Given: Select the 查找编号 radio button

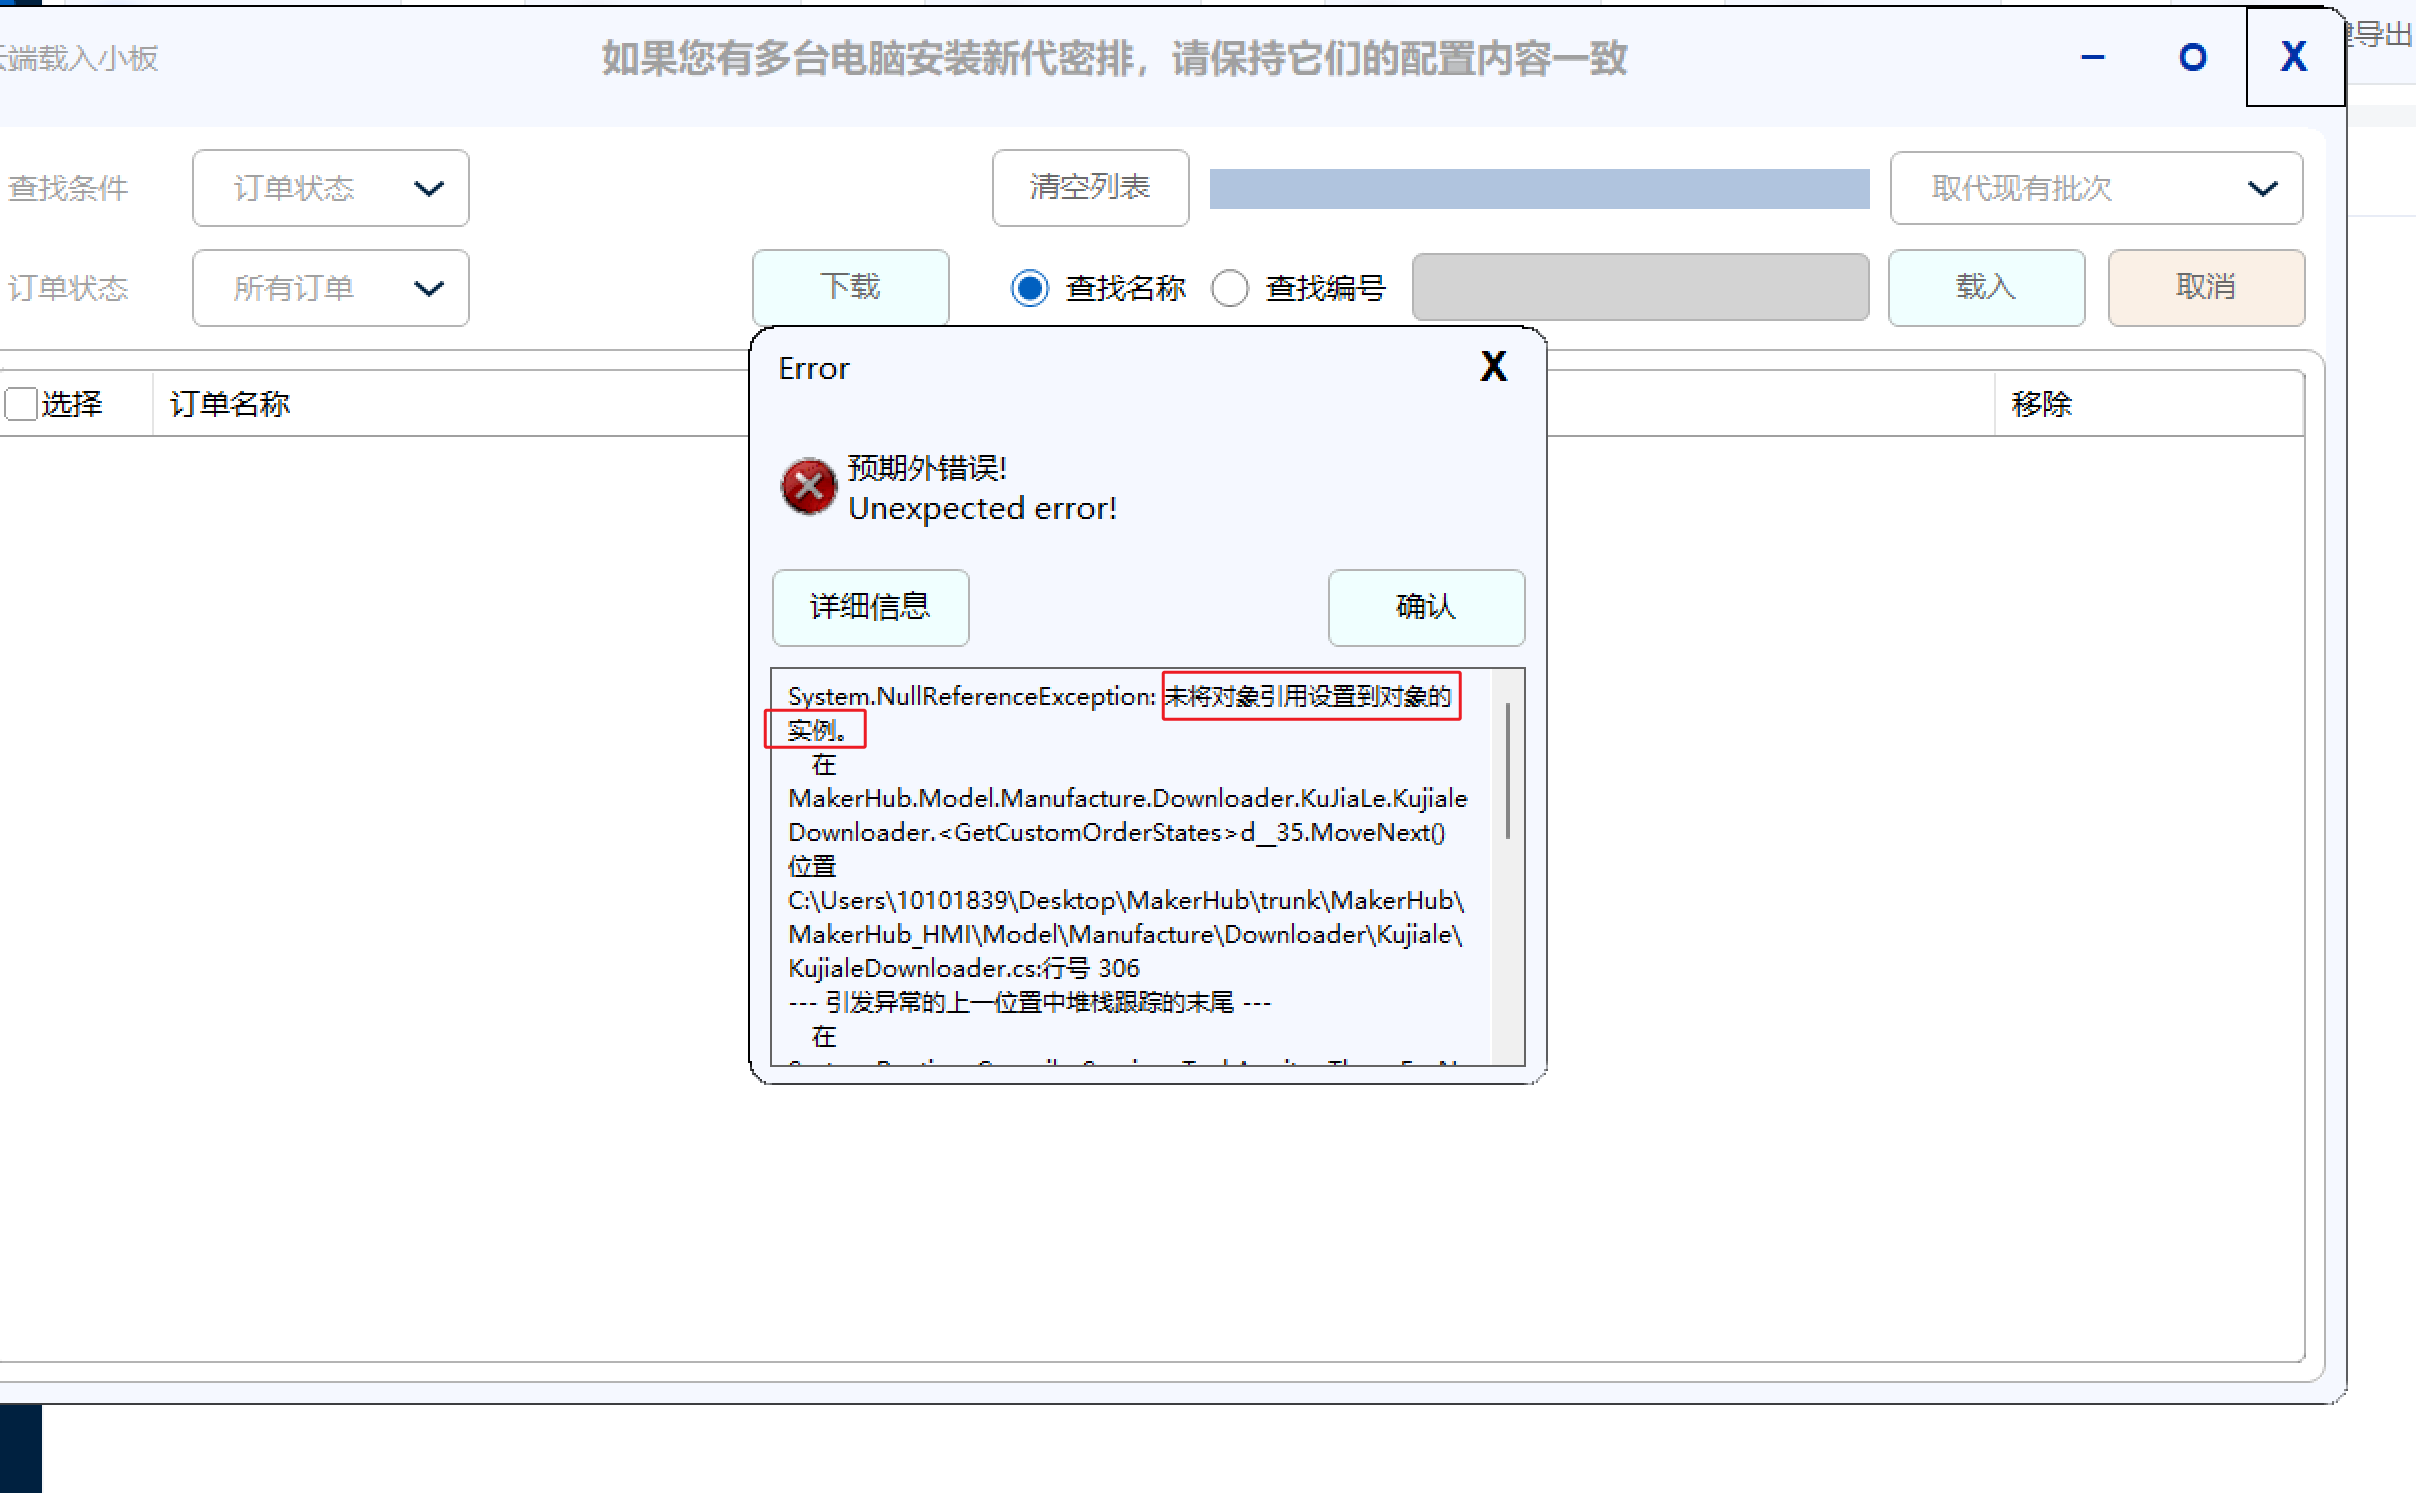Looking at the screenshot, I should 1229,288.
